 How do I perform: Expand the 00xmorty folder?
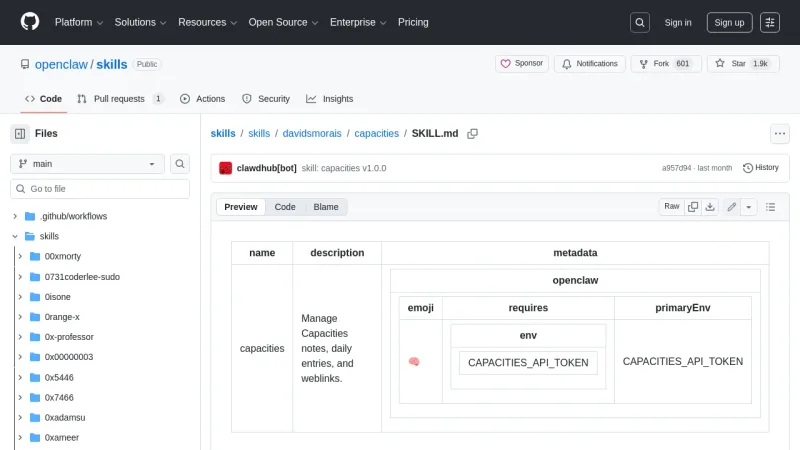point(20,256)
